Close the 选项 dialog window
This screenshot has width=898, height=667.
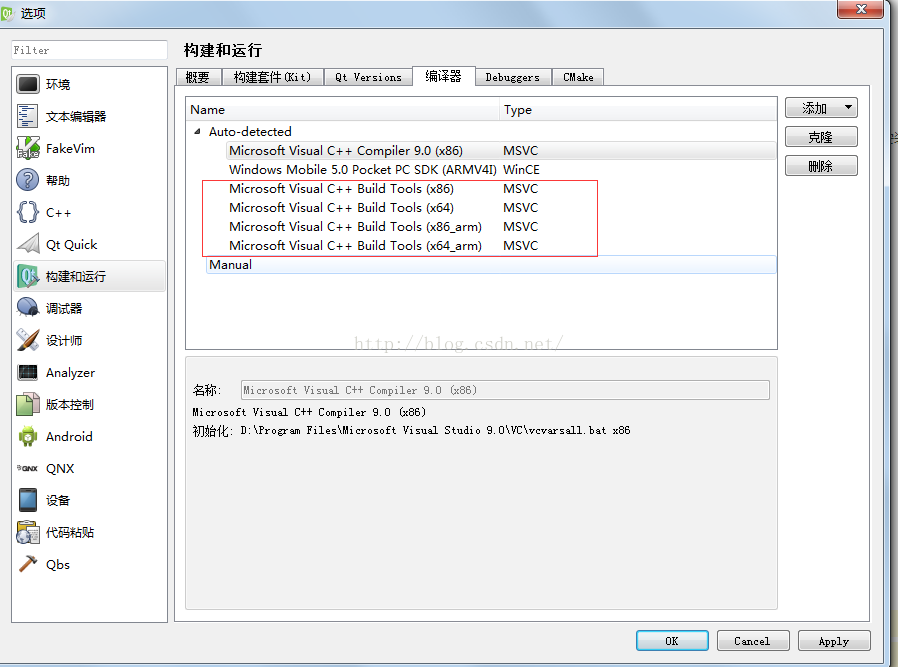(860, 9)
